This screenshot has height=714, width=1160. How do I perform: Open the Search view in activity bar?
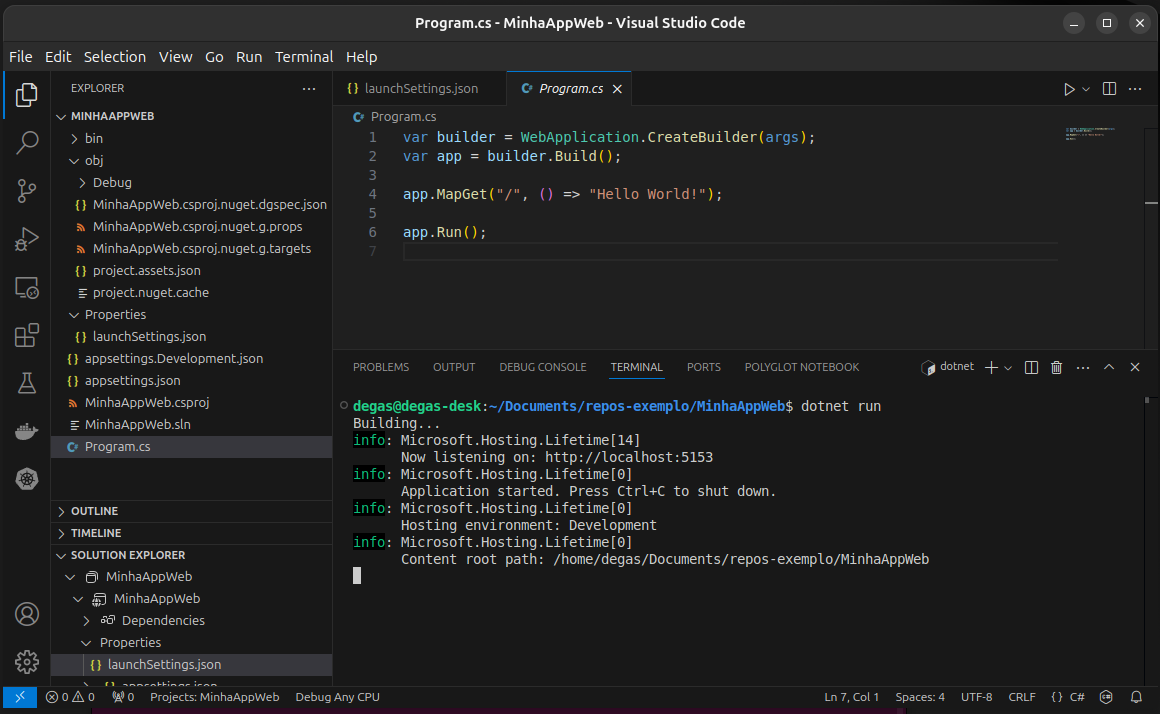click(x=27, y=143)
